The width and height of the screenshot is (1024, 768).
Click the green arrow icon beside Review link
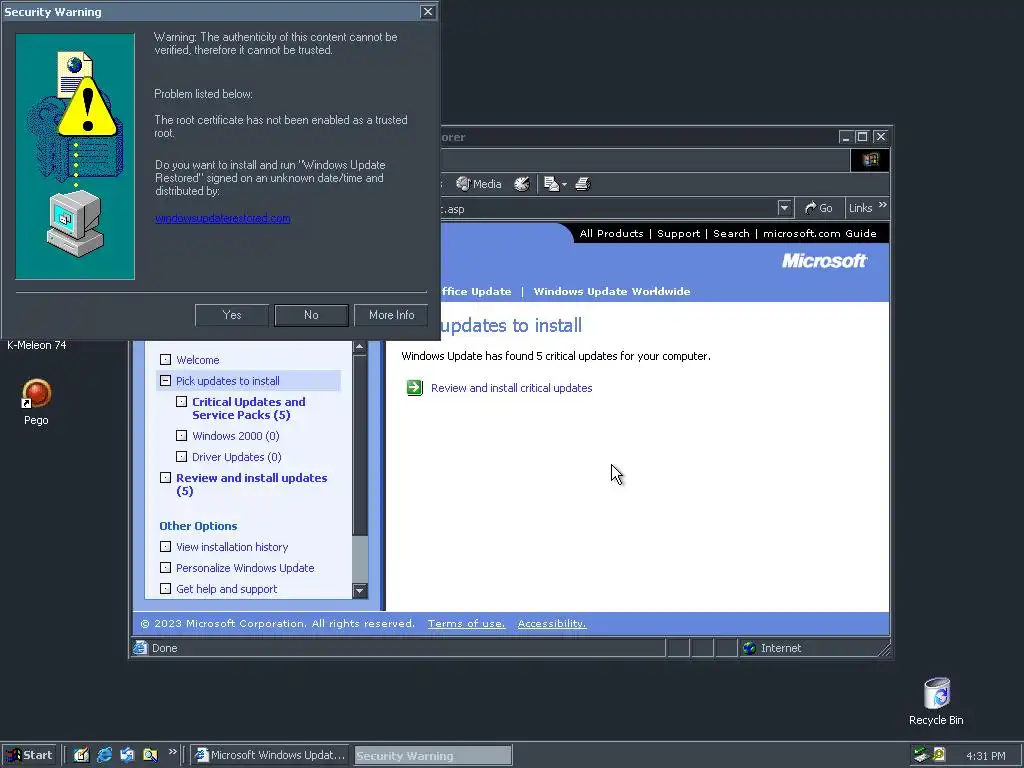pyautogui.click(x=415, y=388)
